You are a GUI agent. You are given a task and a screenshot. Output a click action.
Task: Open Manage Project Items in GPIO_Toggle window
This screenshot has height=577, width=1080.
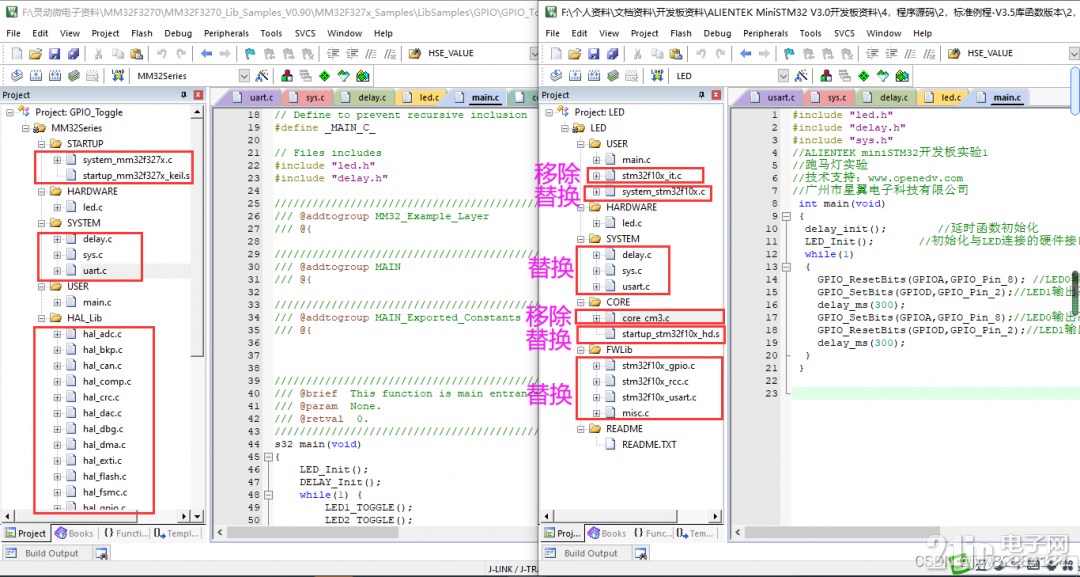coord(287,76)
